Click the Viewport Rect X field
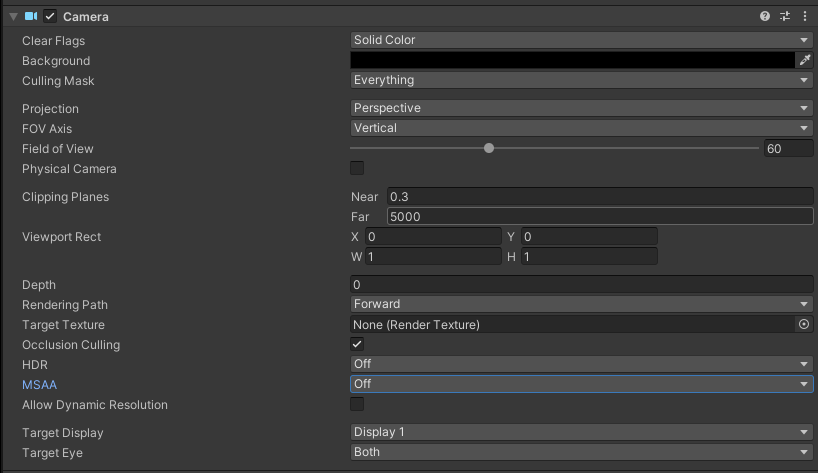This screenshot has height=473, width=818. [433, 237]
